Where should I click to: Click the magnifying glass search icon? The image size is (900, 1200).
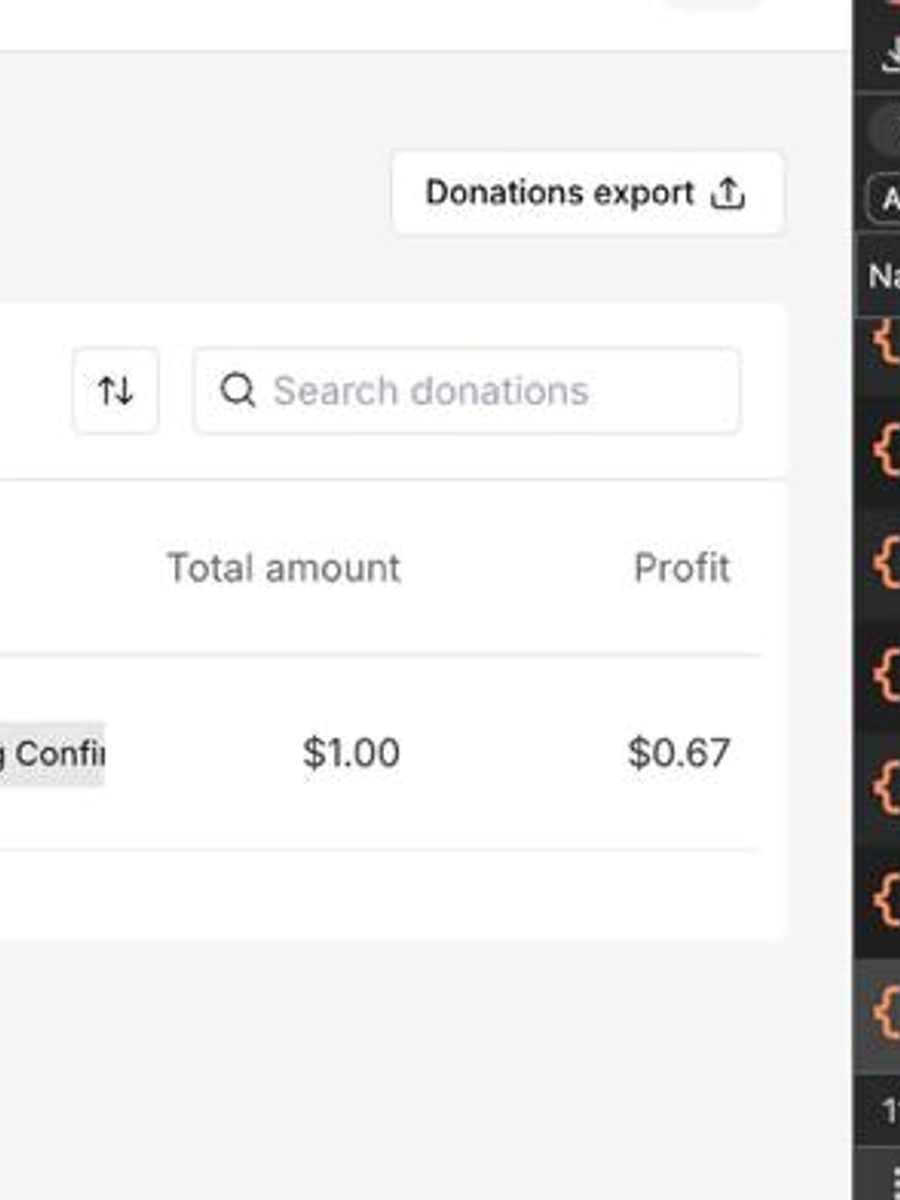(x=237, y=390)
